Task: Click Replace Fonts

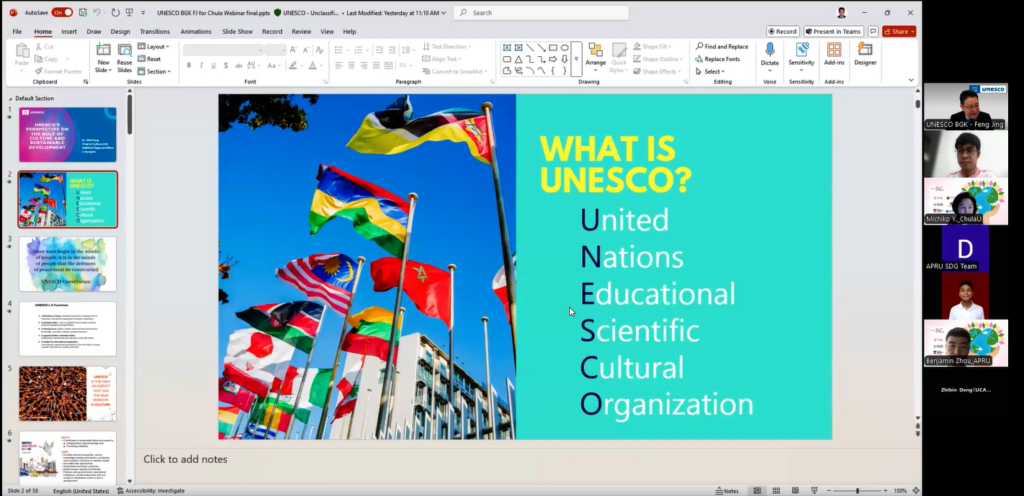Action: pyautogui.click(x=718, y=59)
